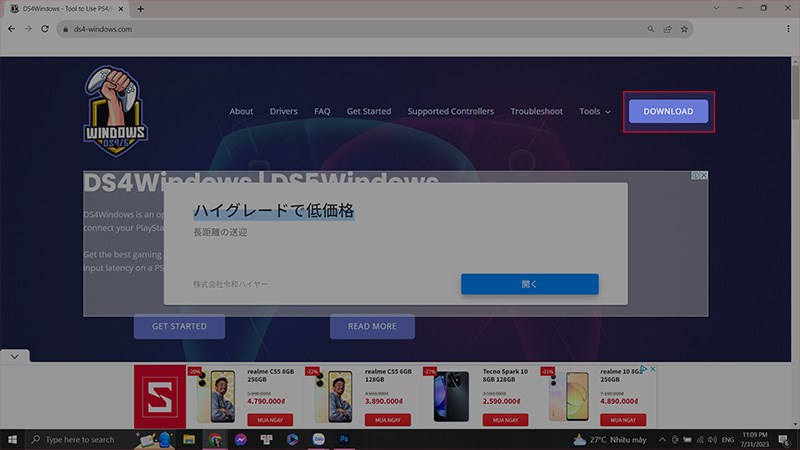Image resolution: width=800 pixels, height=450 pixels.
Task: Open the Supported Controllers menu item
Action: click(451, 111)
